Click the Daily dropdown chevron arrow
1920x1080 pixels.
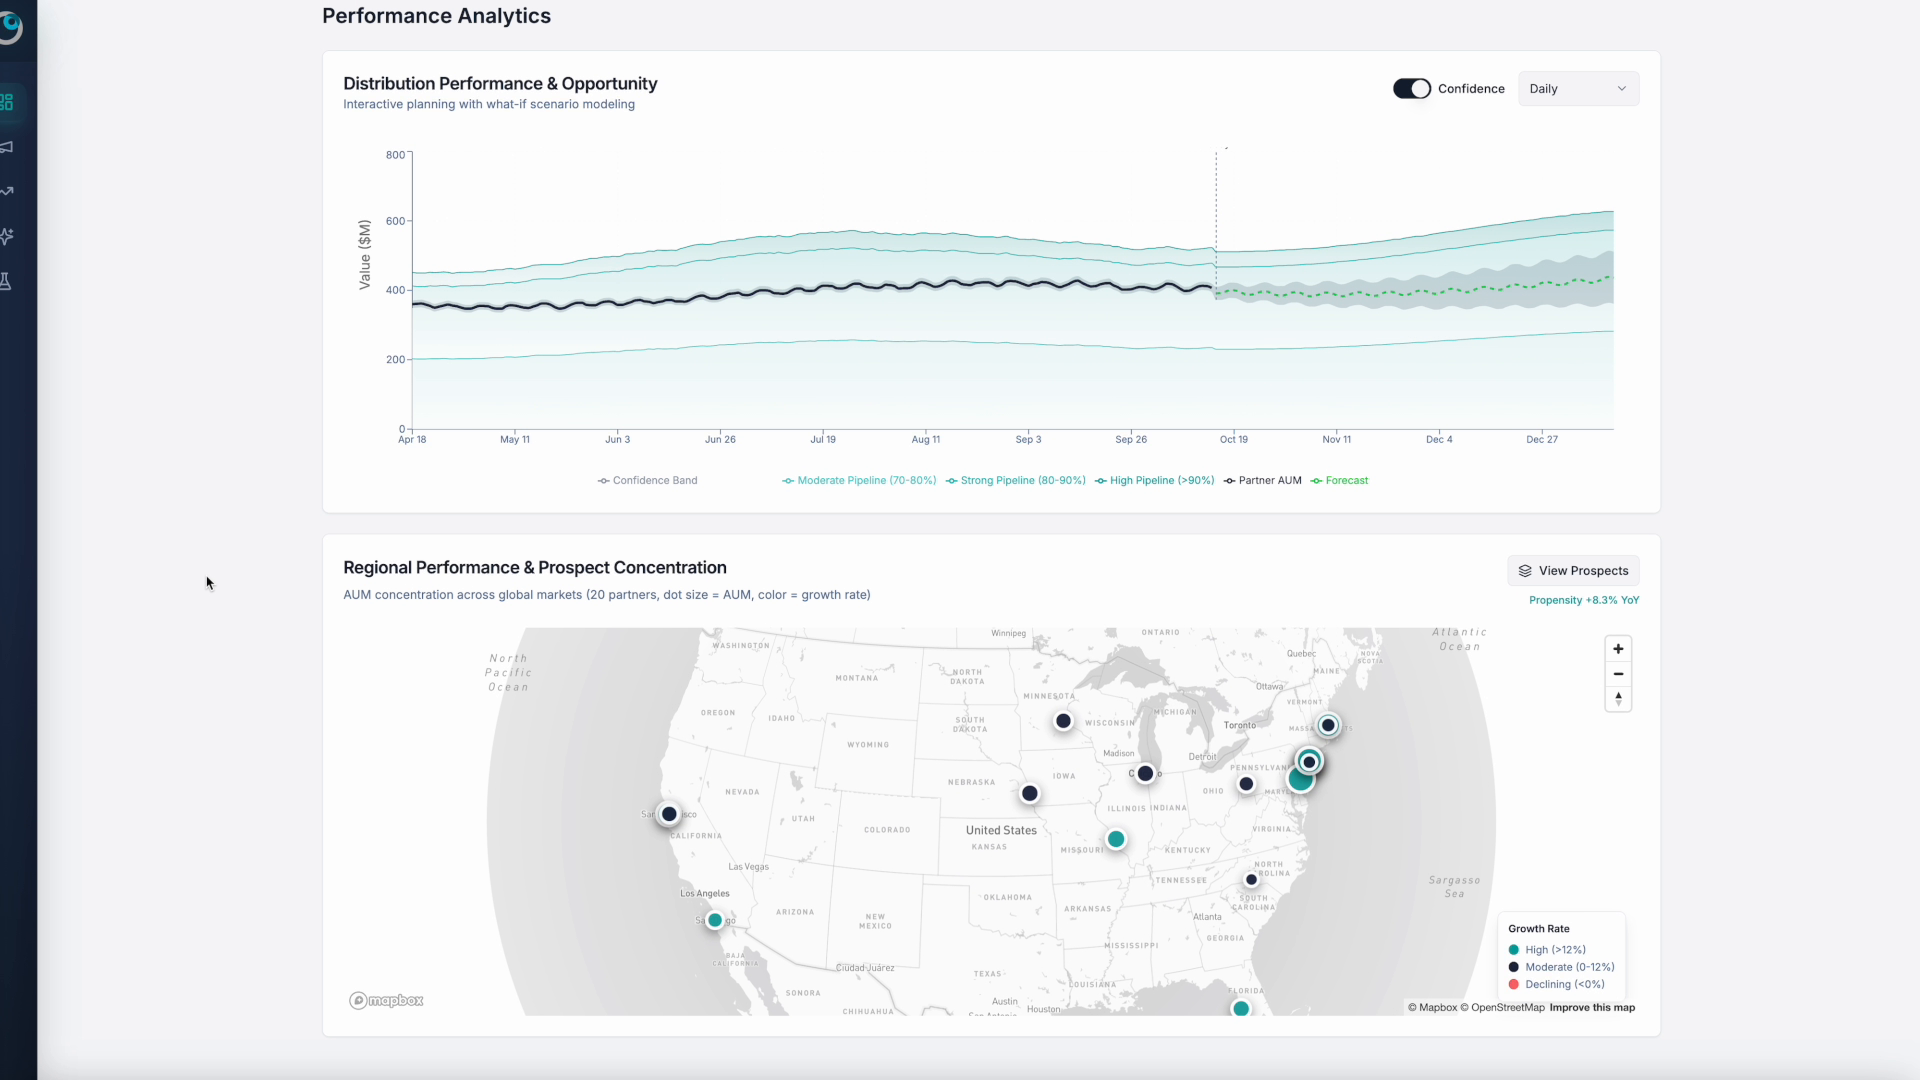click(x=1621, y=89)
